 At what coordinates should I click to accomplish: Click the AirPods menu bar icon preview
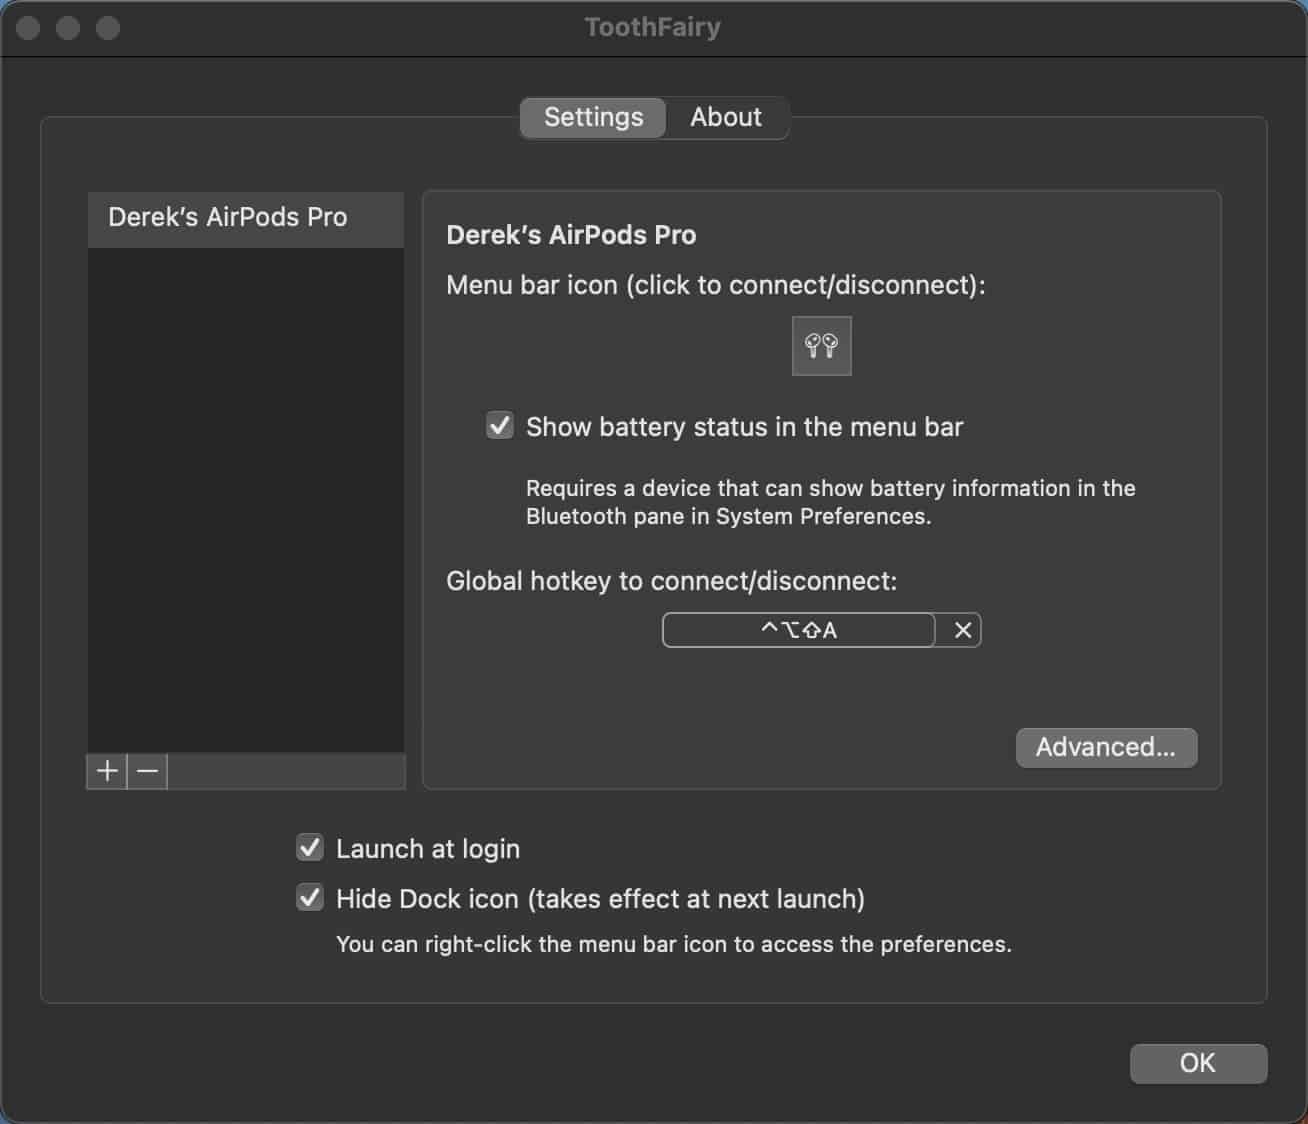(x=821, y=346)
